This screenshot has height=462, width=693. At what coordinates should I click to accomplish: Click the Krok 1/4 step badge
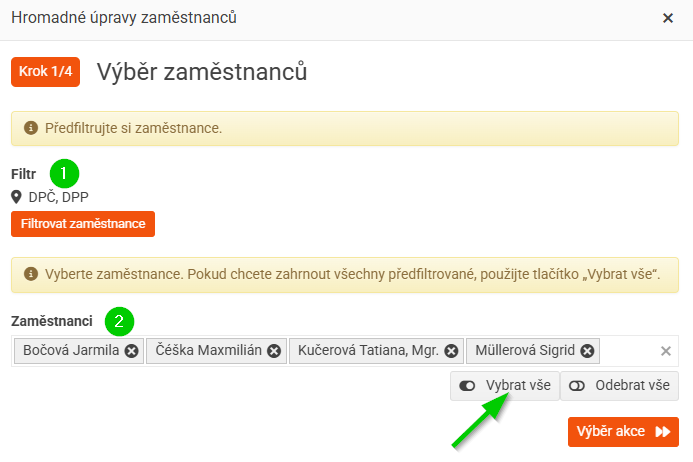pyautogui.click(x=46, y=72)
